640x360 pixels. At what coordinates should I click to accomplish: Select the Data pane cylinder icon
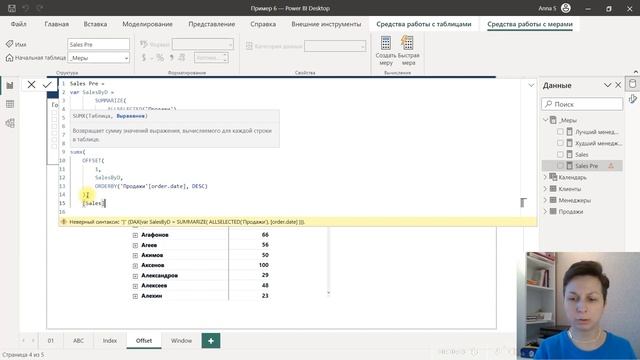(x=632, y=84)
